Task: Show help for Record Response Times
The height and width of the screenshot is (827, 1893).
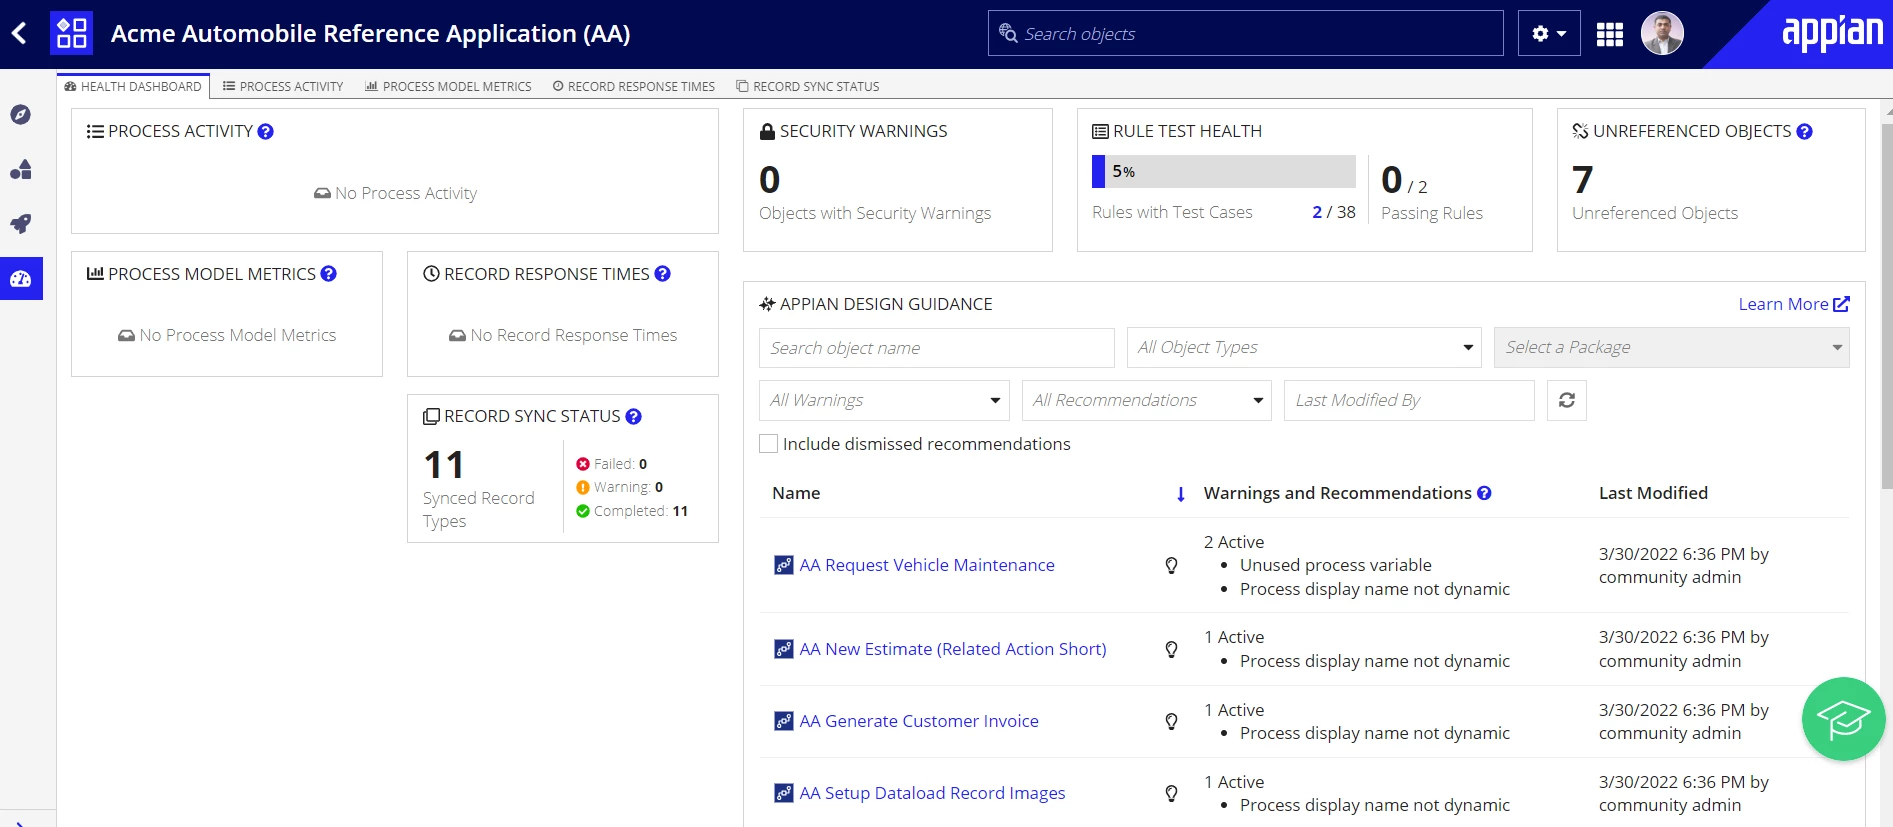Action: tap(663, 274)
